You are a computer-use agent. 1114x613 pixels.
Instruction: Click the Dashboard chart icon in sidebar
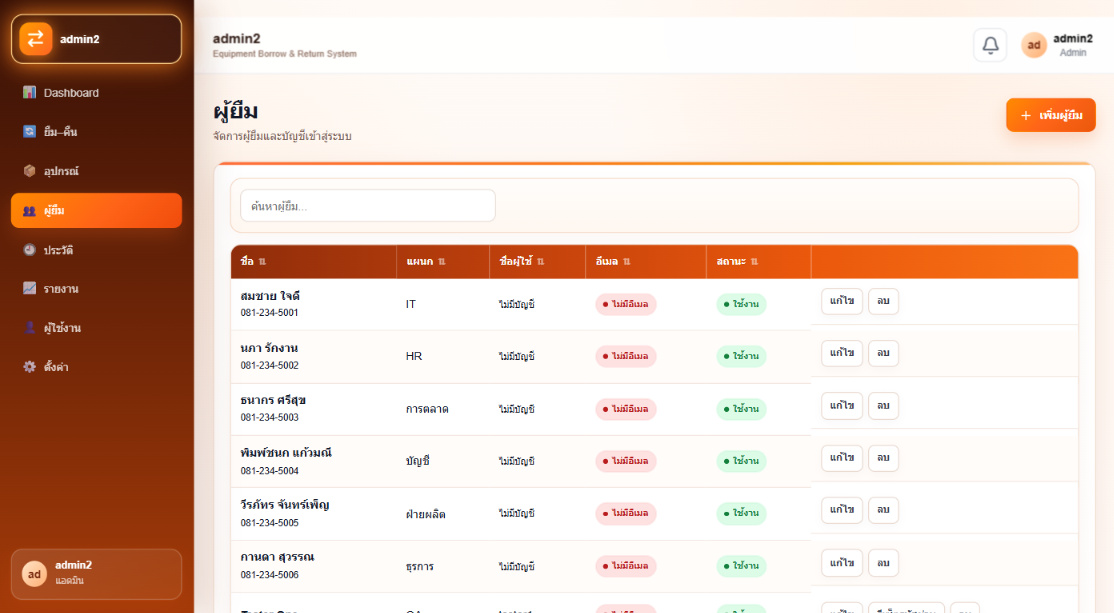[29, 92]
